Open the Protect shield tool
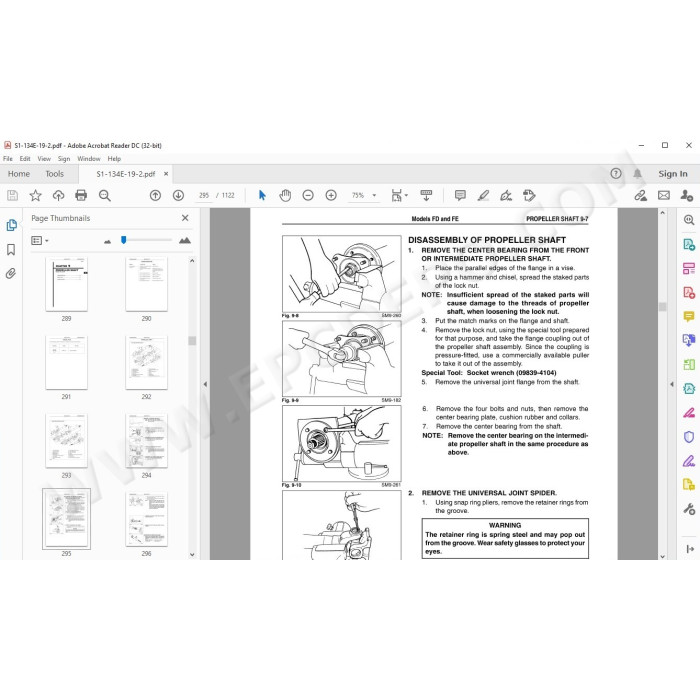This screenshot has height=700, width=700. pyautogui.click(x=689, y=437)
